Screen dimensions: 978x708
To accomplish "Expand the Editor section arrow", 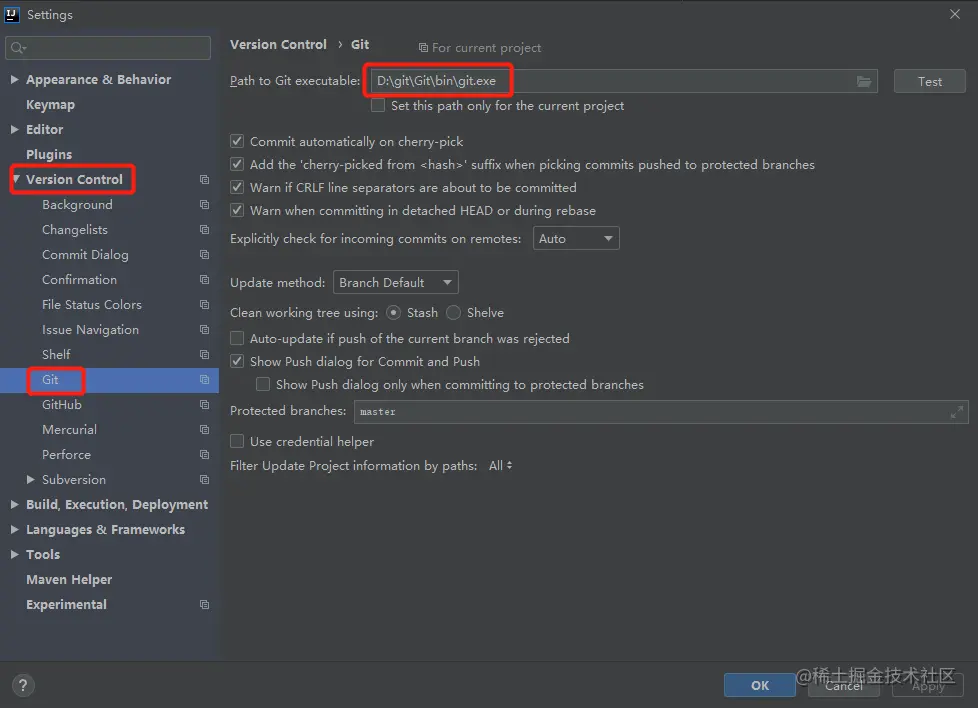I will pos(14,129).
